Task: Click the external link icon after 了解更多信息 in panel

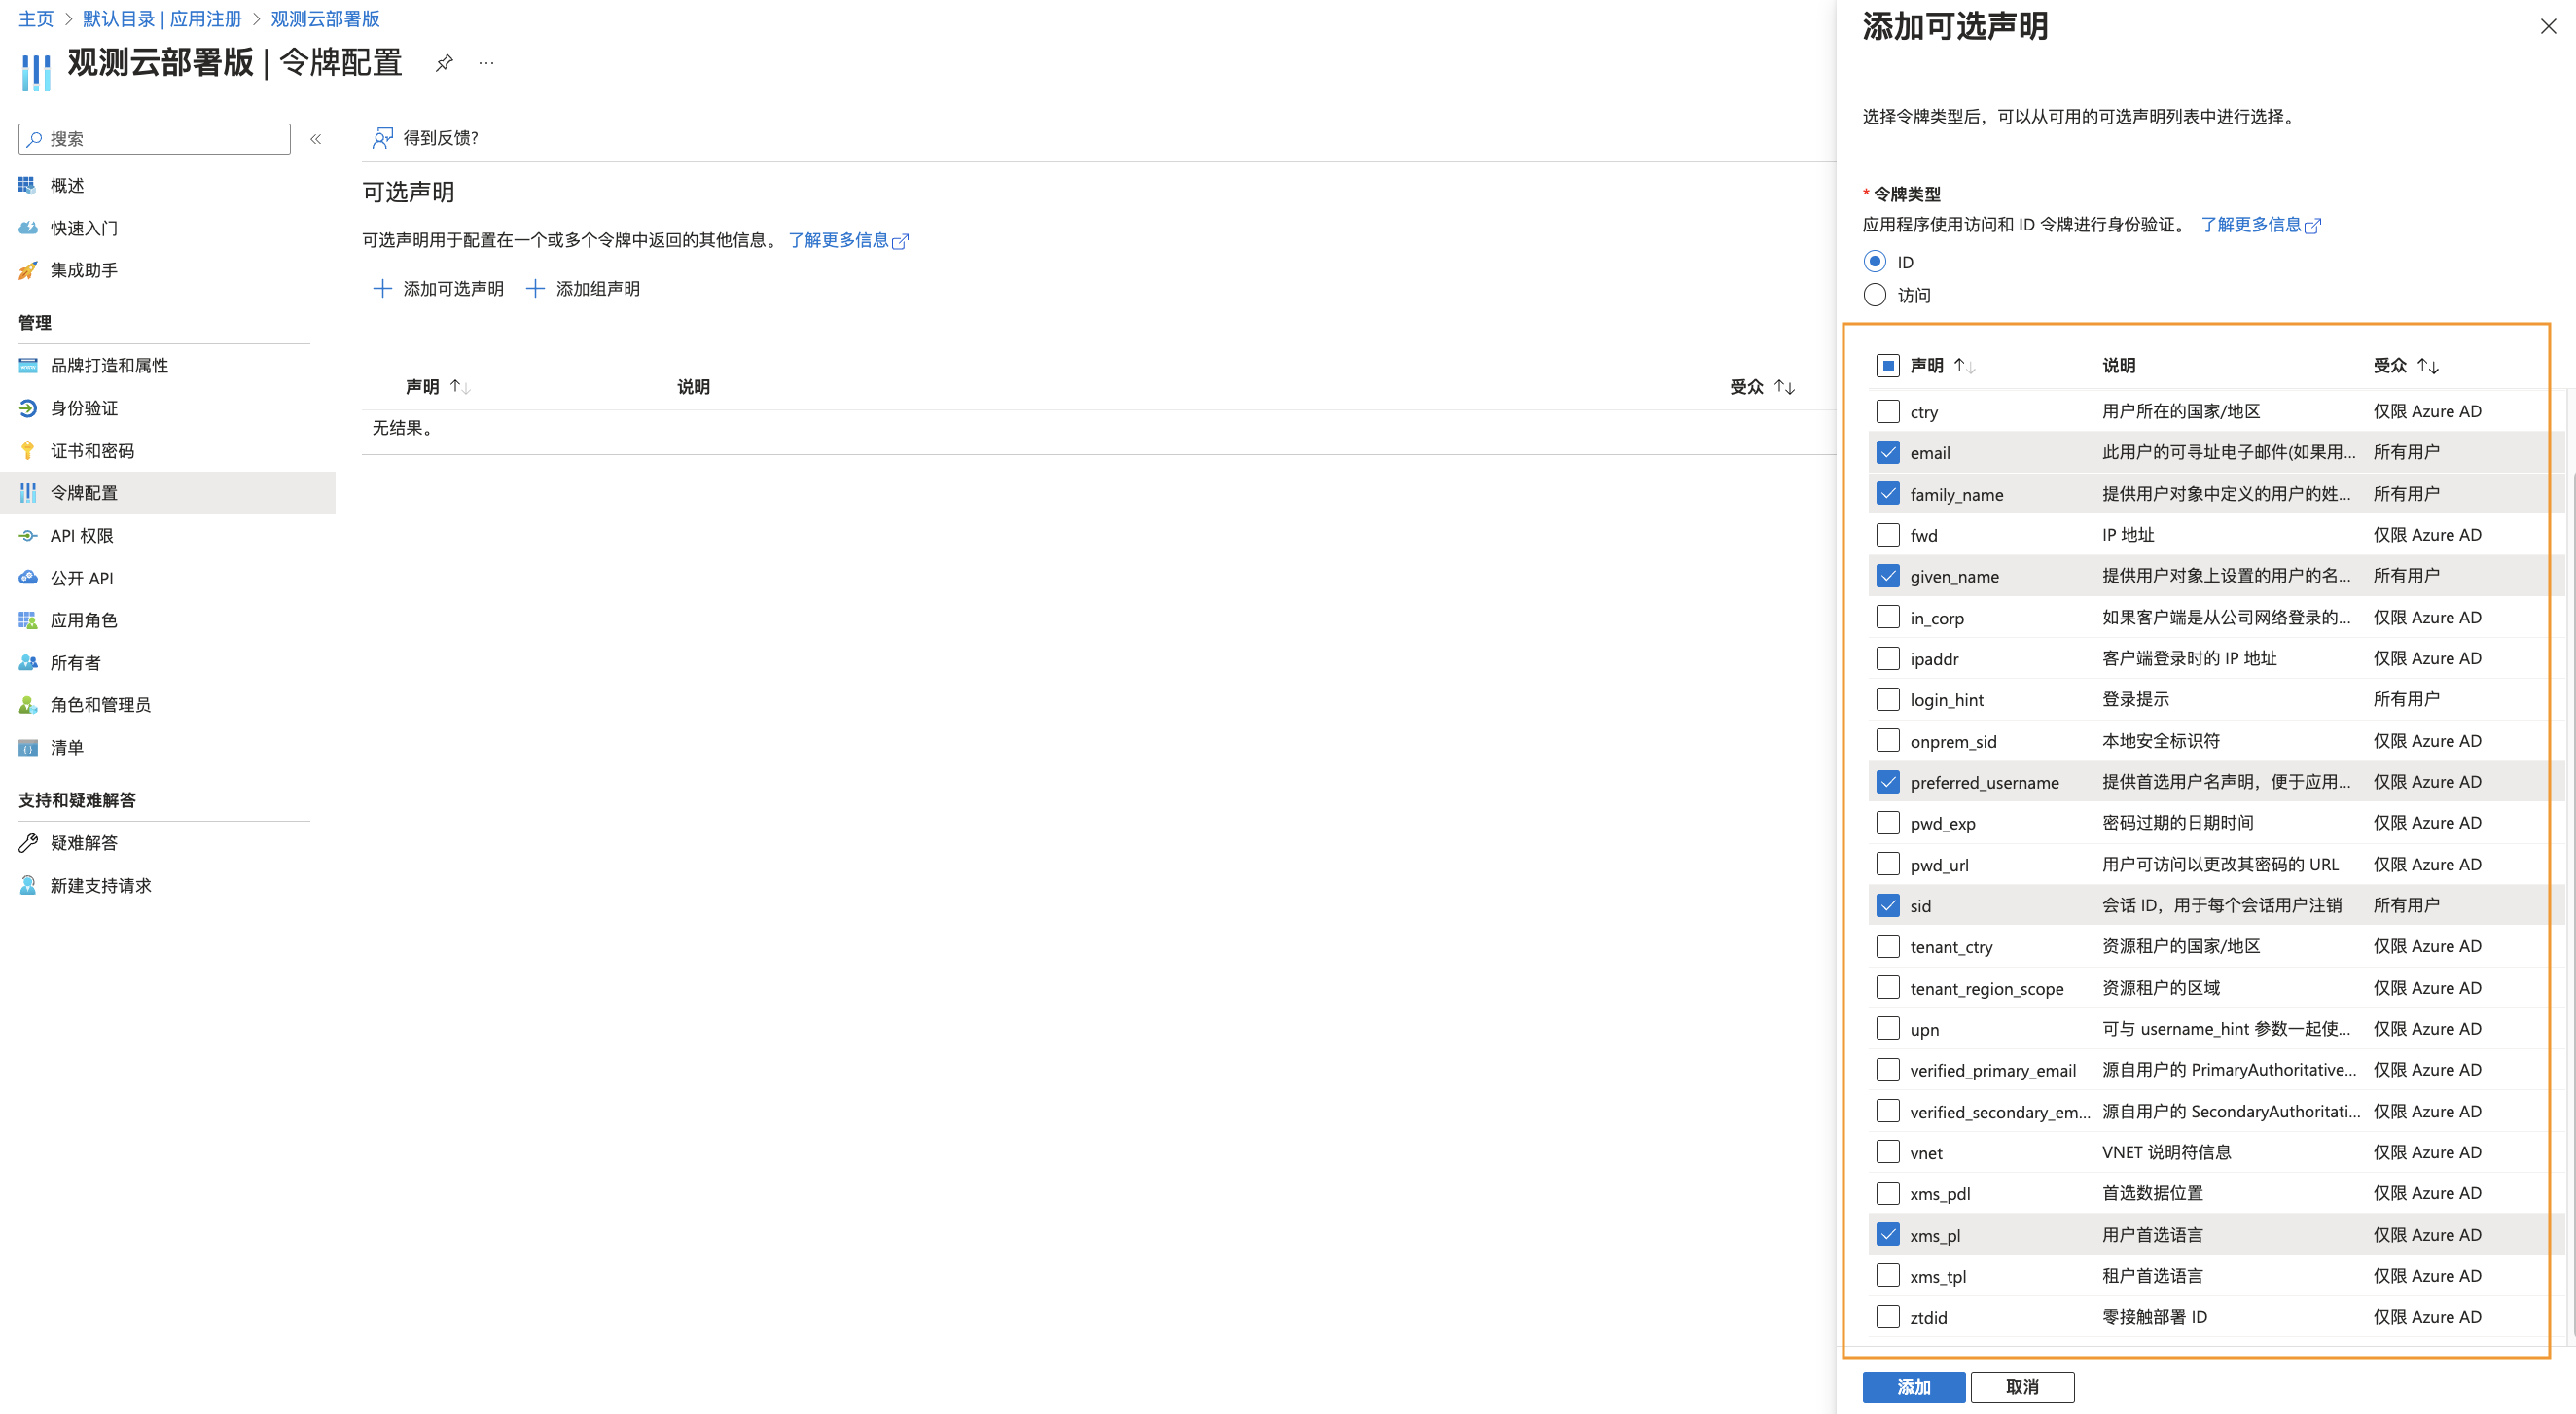Action: pyautogui.click(x=2313, y=226)
